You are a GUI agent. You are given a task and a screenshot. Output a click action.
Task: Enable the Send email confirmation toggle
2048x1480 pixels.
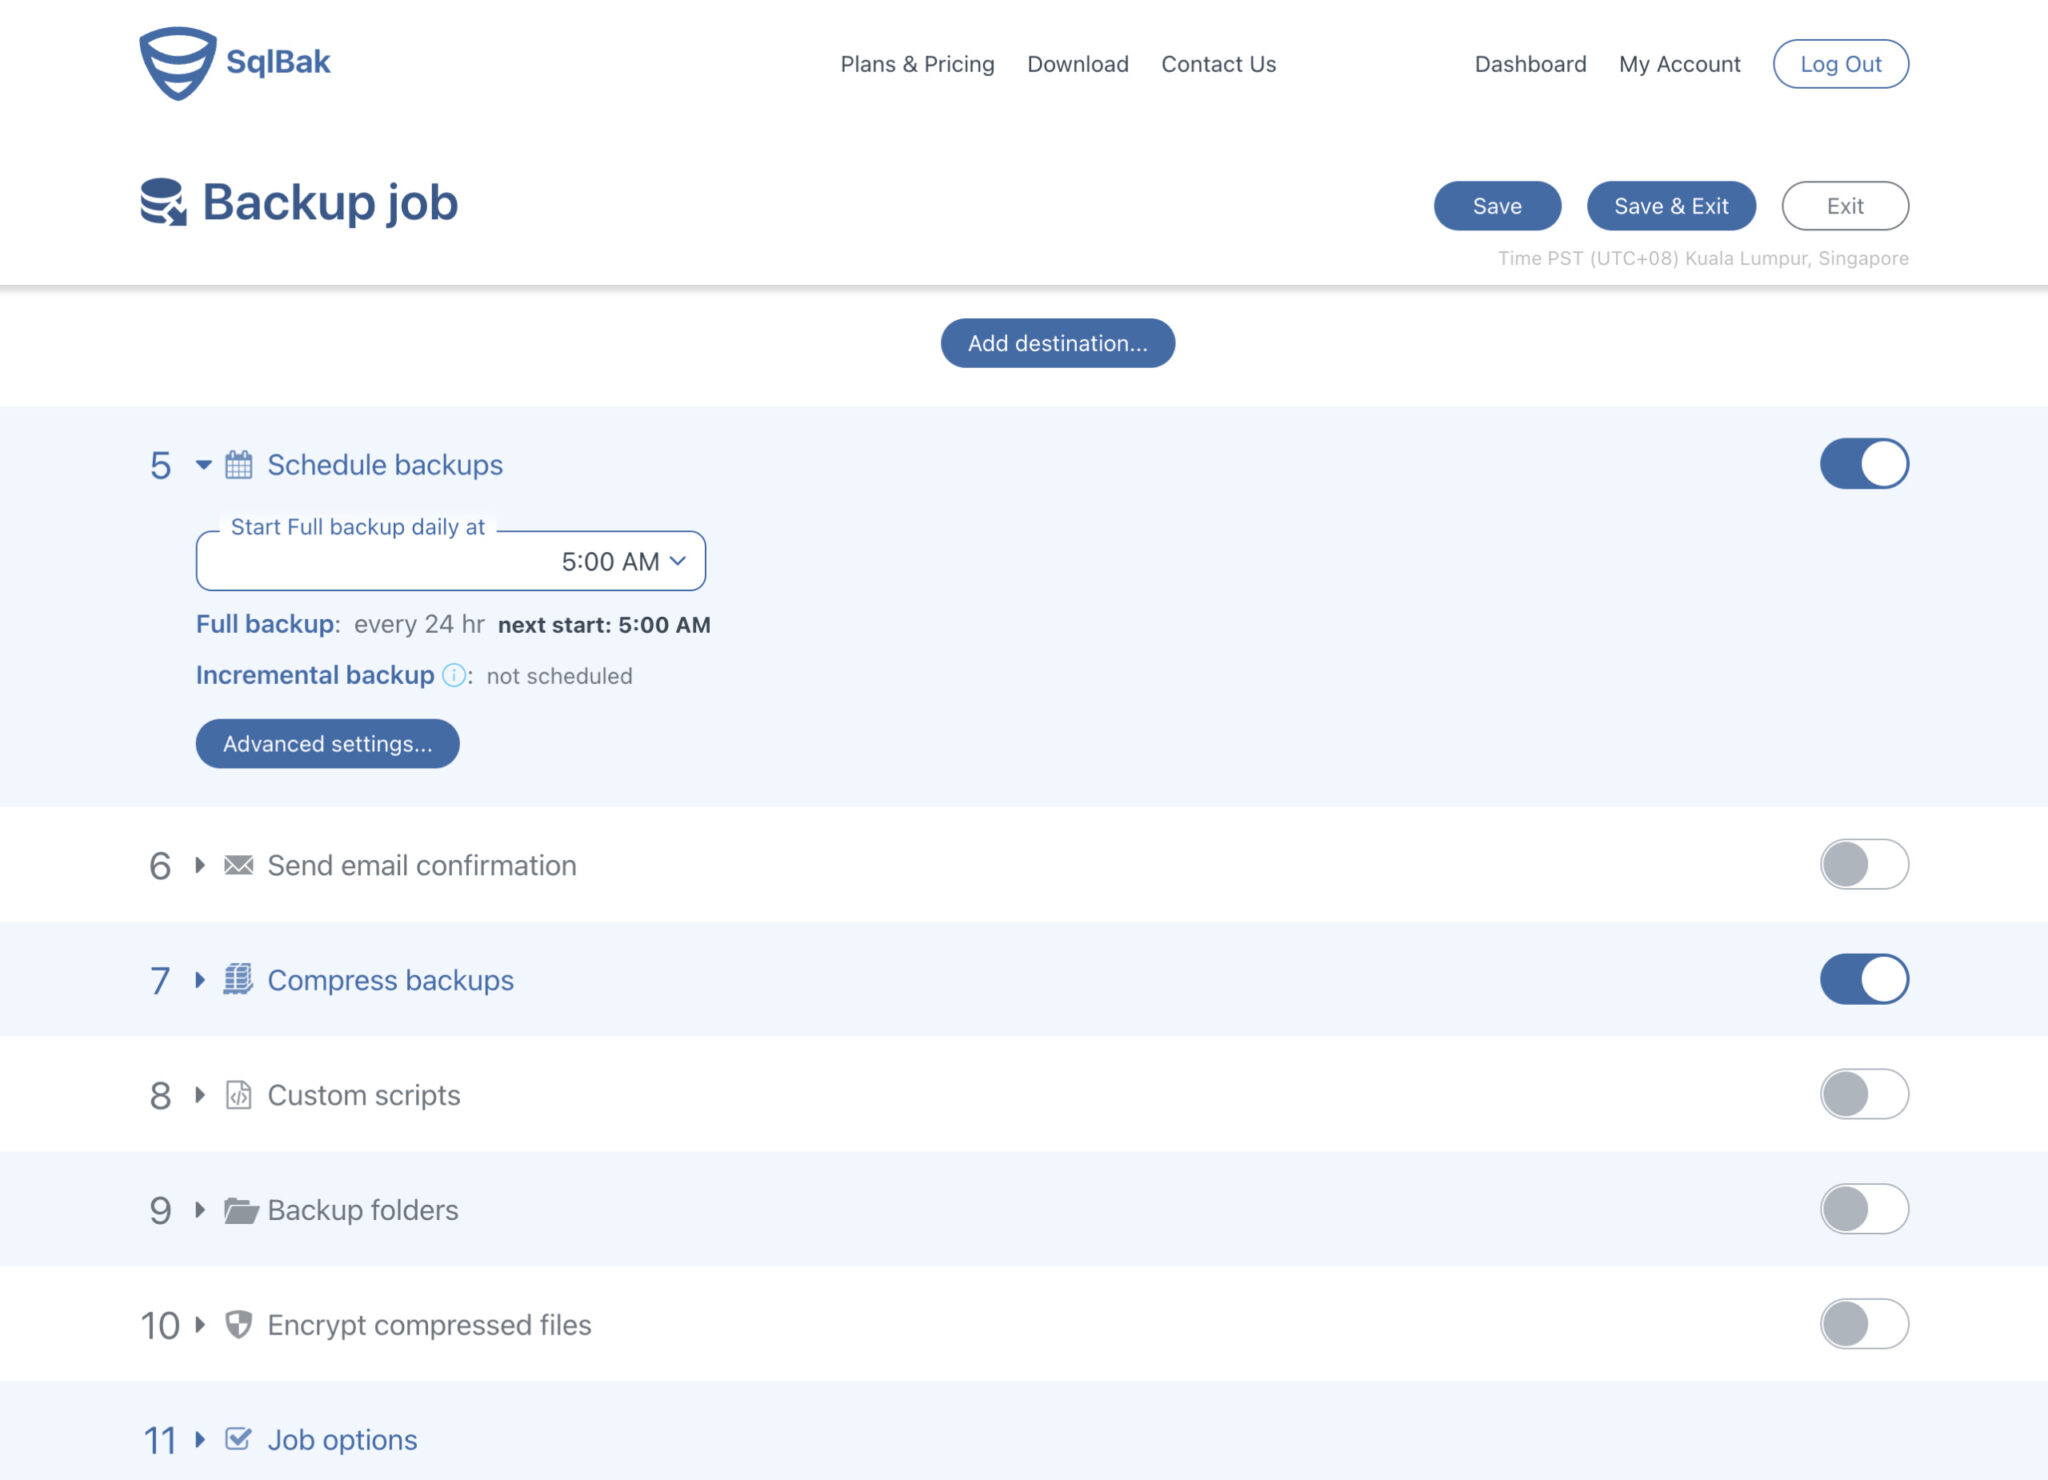(x=1863, y=864)
